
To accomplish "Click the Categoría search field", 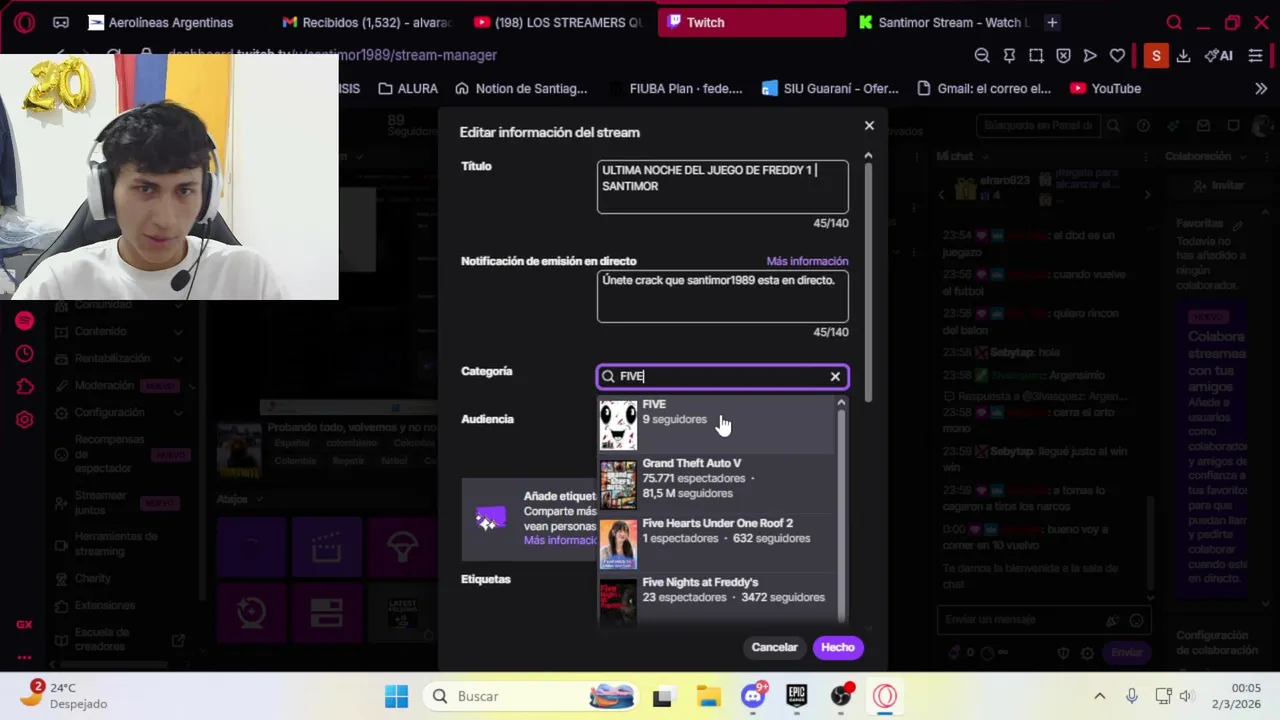I will (x=722, y=376).
